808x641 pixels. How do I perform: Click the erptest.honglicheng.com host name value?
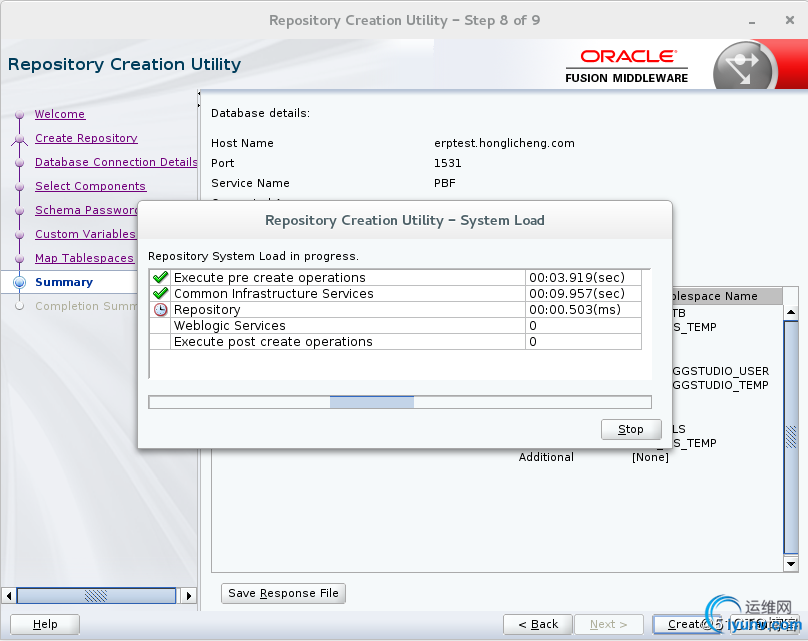504,143
